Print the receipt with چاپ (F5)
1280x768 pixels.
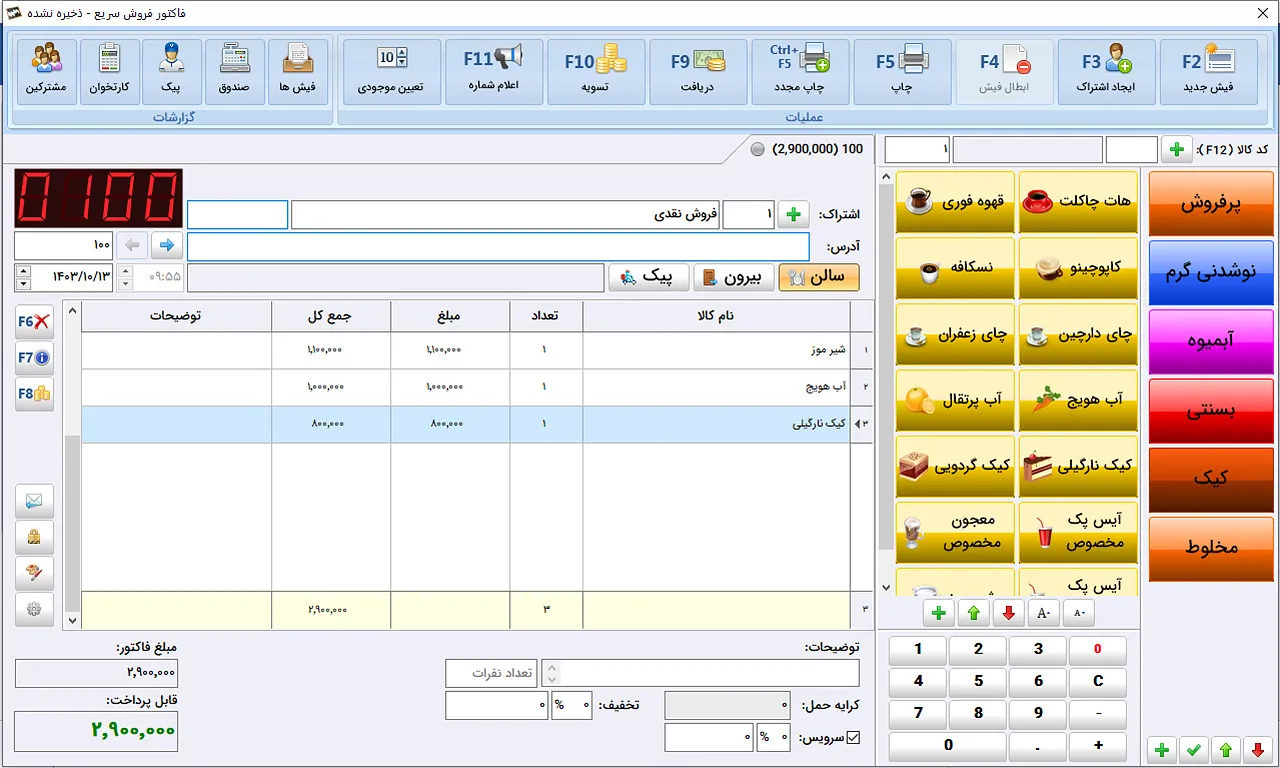click(x=902, y=72)
